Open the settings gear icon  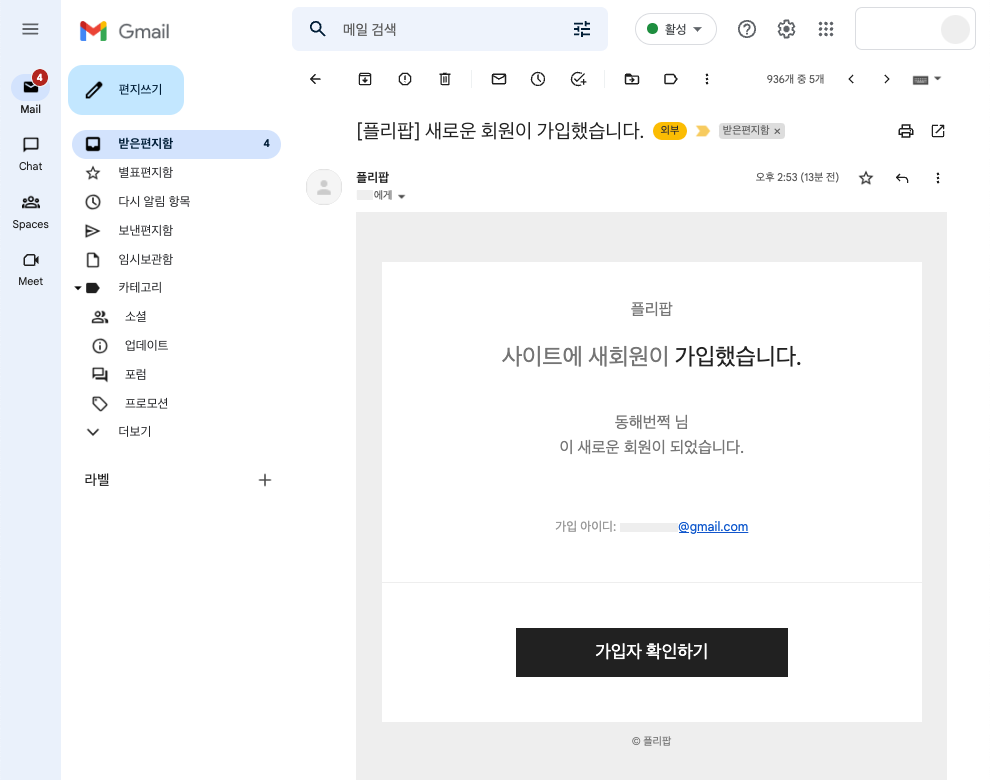coord(786,29)
